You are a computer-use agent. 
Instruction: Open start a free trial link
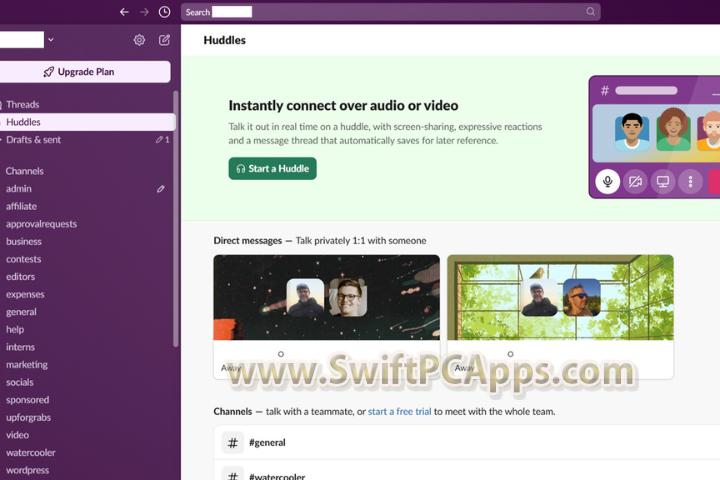tap(399, 412)
